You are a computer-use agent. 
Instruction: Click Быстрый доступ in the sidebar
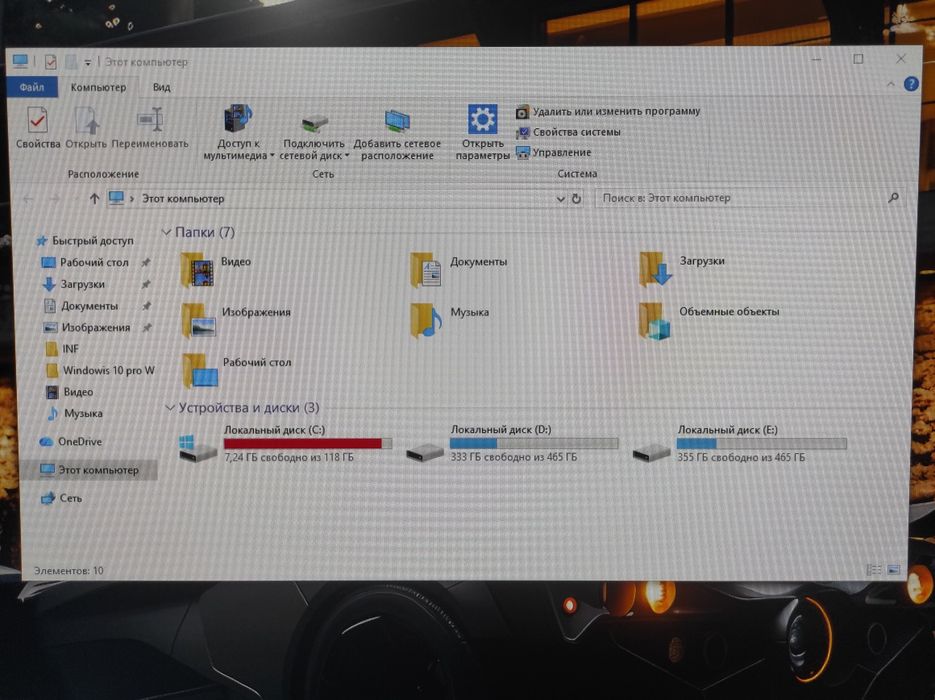(x=92, y=241)
